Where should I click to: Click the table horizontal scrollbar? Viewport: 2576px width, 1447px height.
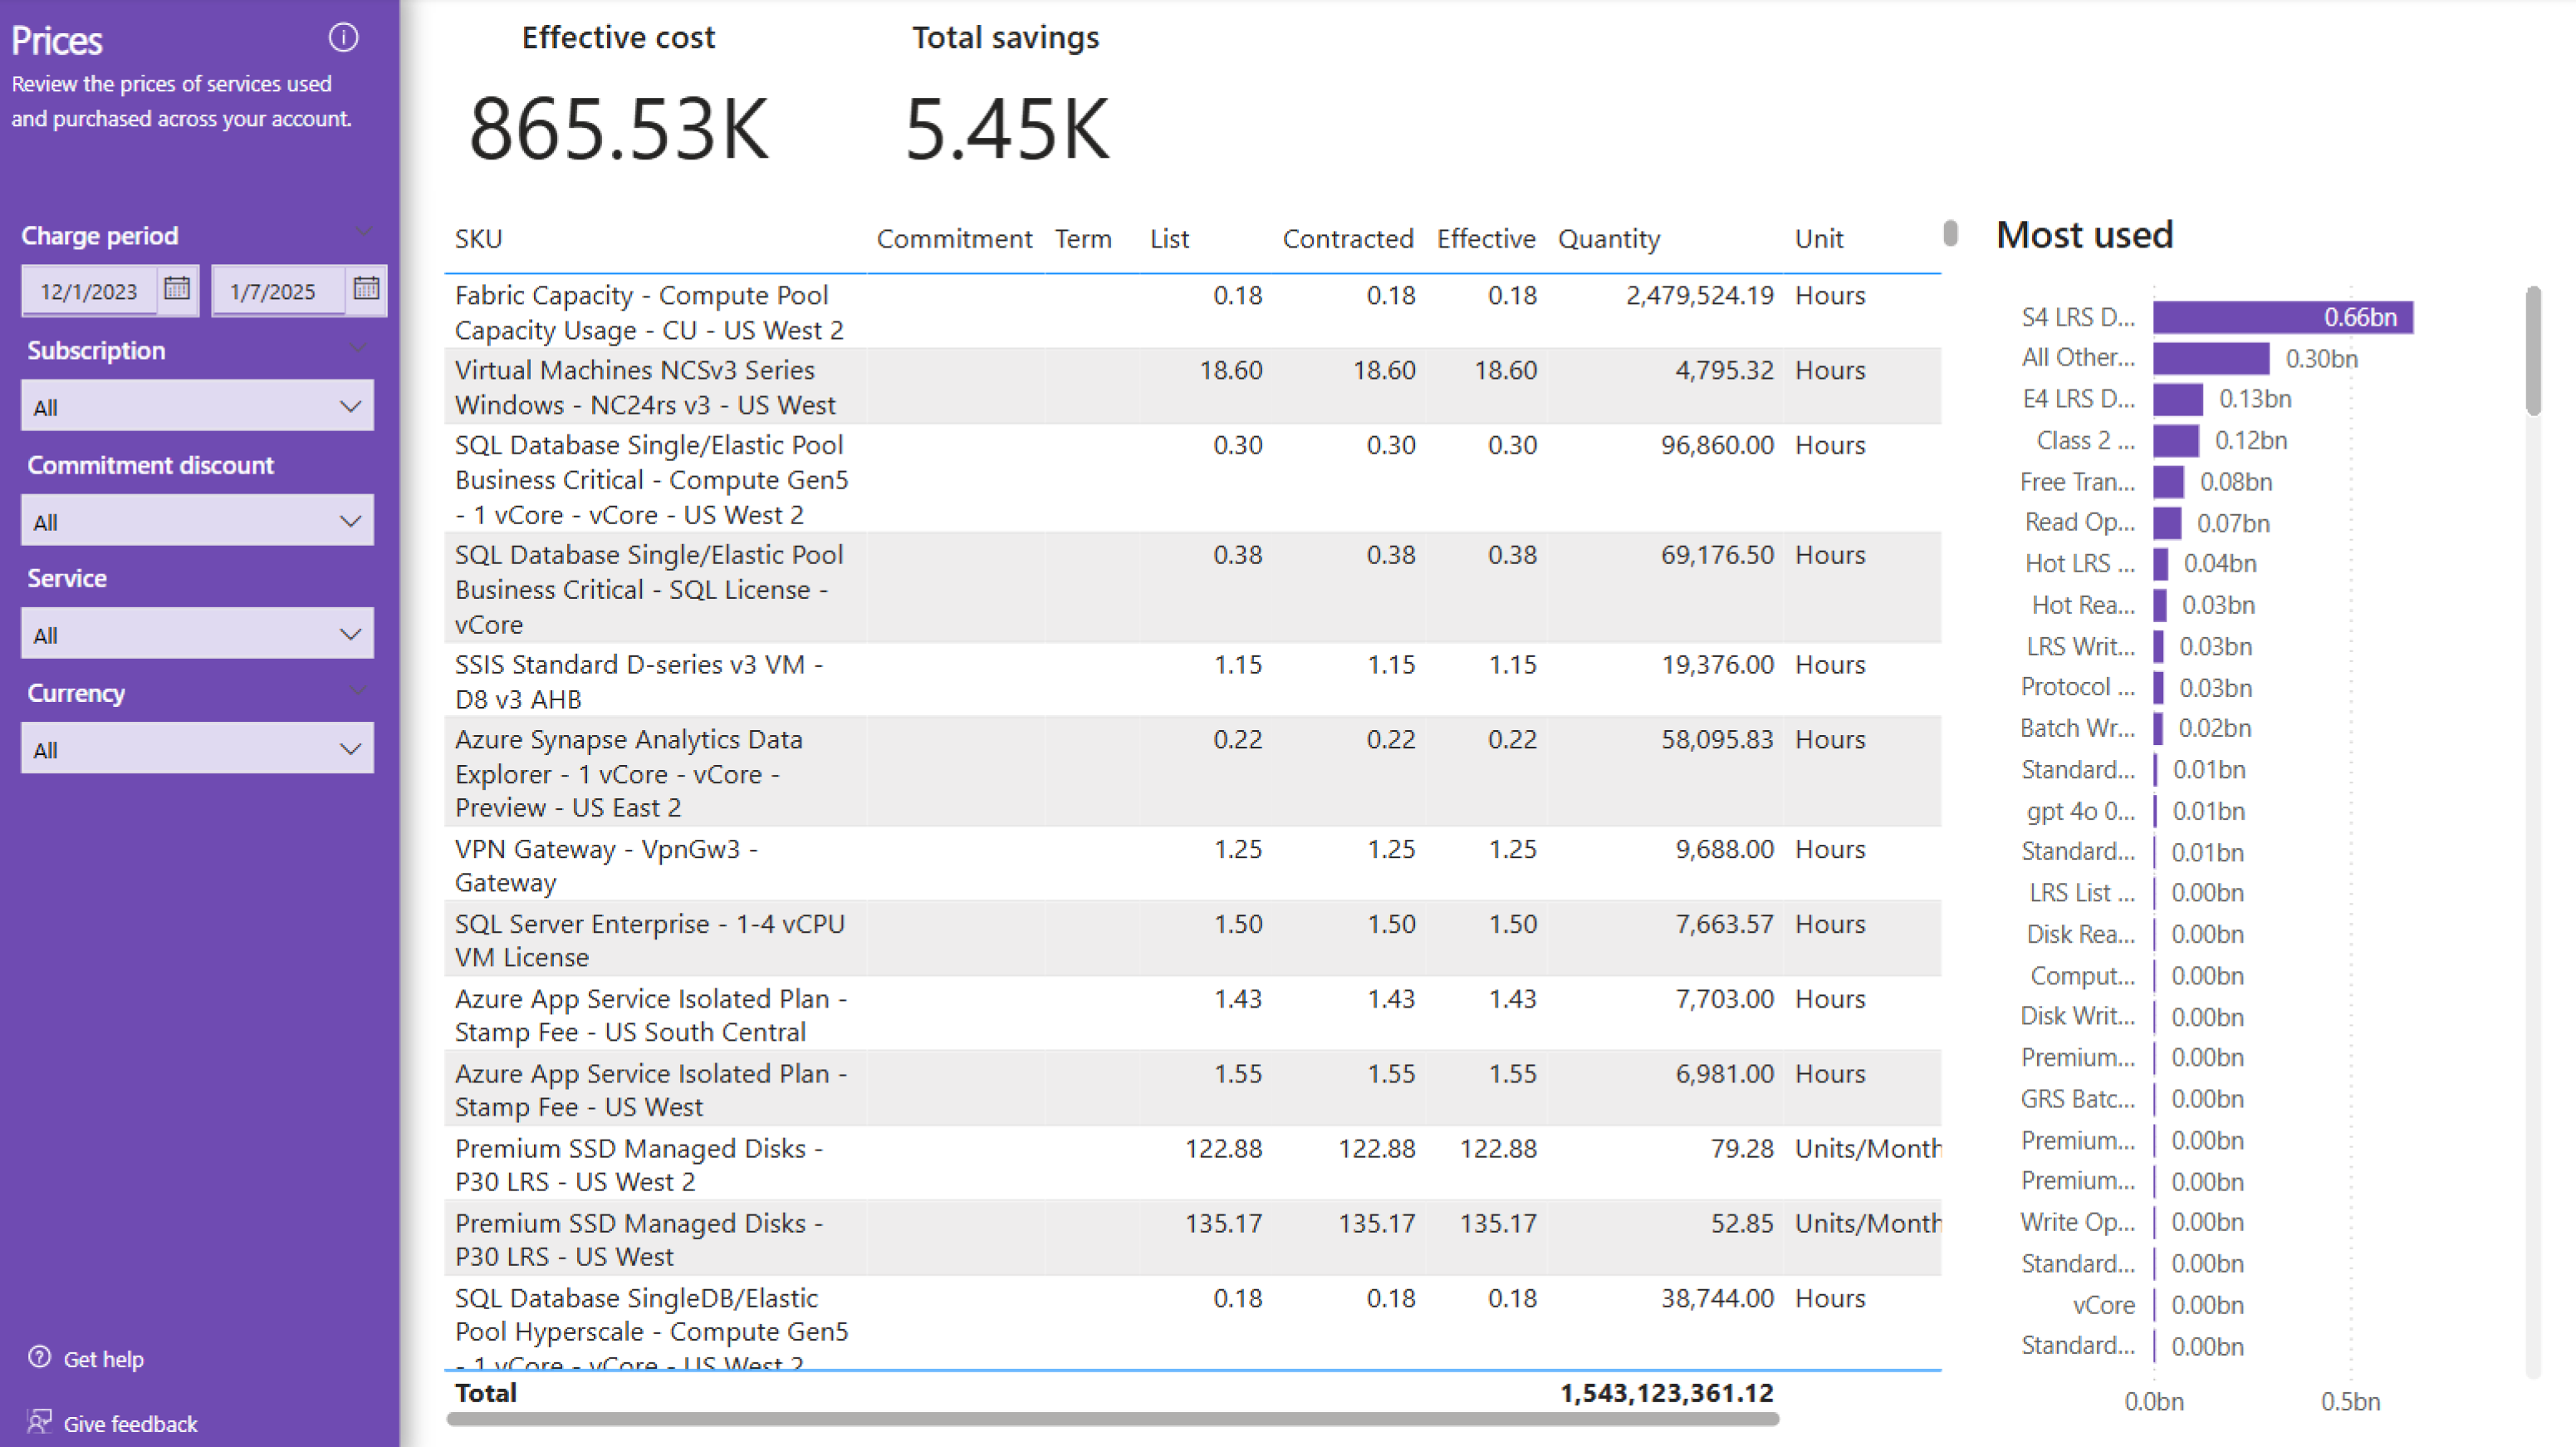click(1112, 1419)
